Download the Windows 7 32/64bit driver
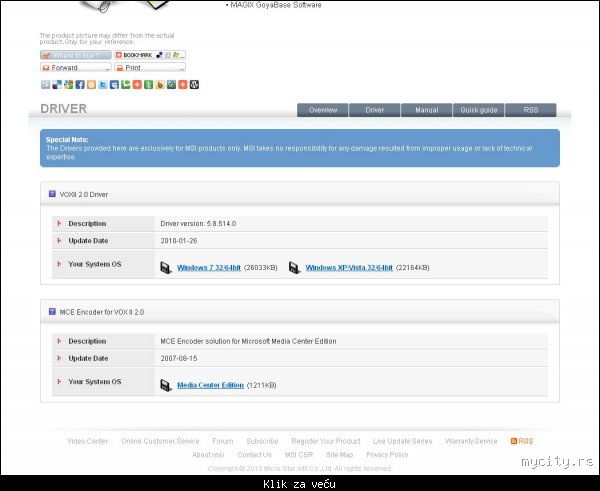Viewport: 600px width, 491px height. 209,268
